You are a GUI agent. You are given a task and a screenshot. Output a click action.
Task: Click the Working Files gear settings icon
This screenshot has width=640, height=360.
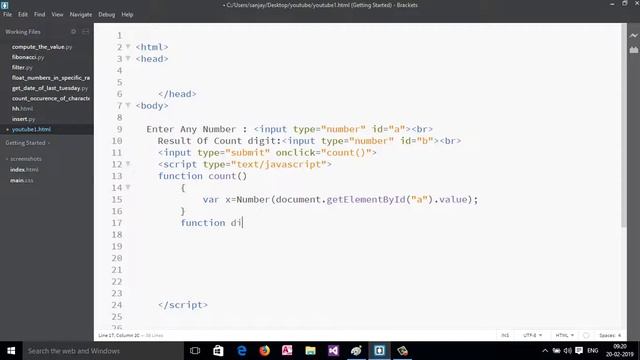(73, 31)
